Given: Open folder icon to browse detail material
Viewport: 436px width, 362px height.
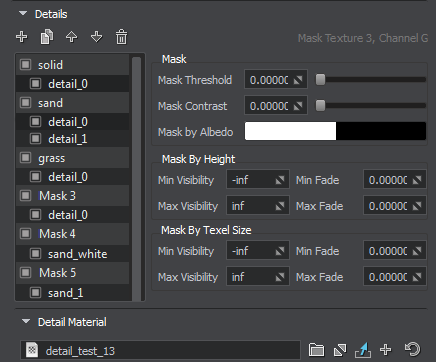Looking at the screenshot, I should point(316,350).
